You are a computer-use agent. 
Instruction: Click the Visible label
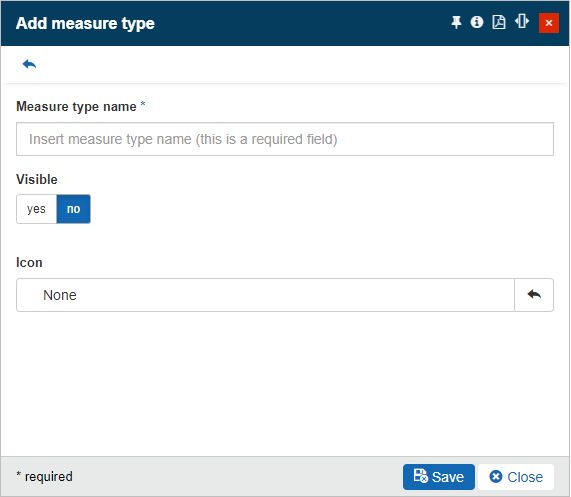[x=37, y=180]
